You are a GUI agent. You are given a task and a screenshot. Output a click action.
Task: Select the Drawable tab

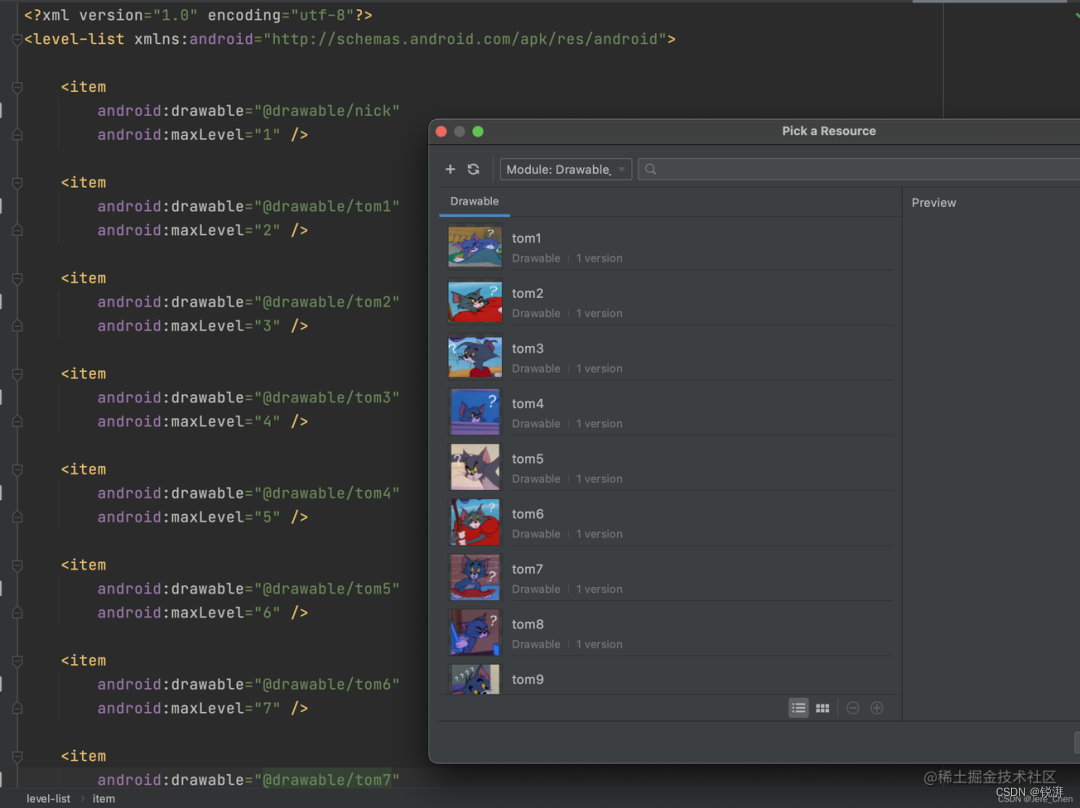click(475, 201)
